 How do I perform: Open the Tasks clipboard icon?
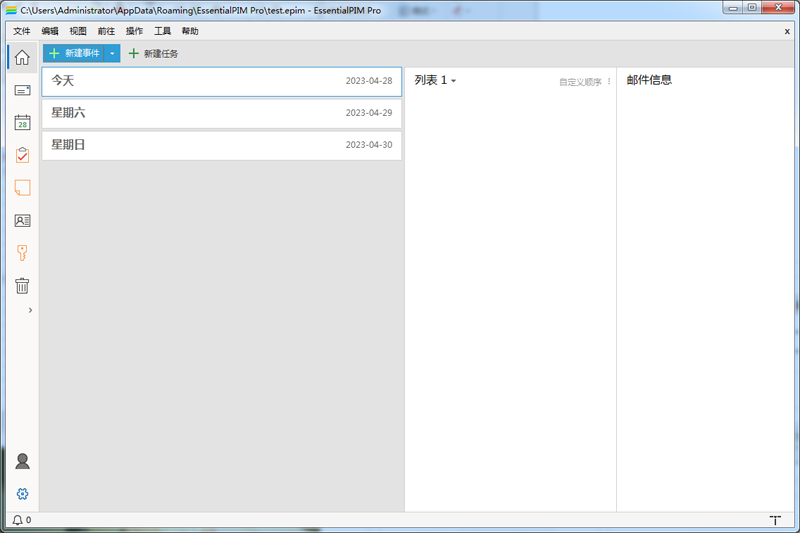[22, 155]
